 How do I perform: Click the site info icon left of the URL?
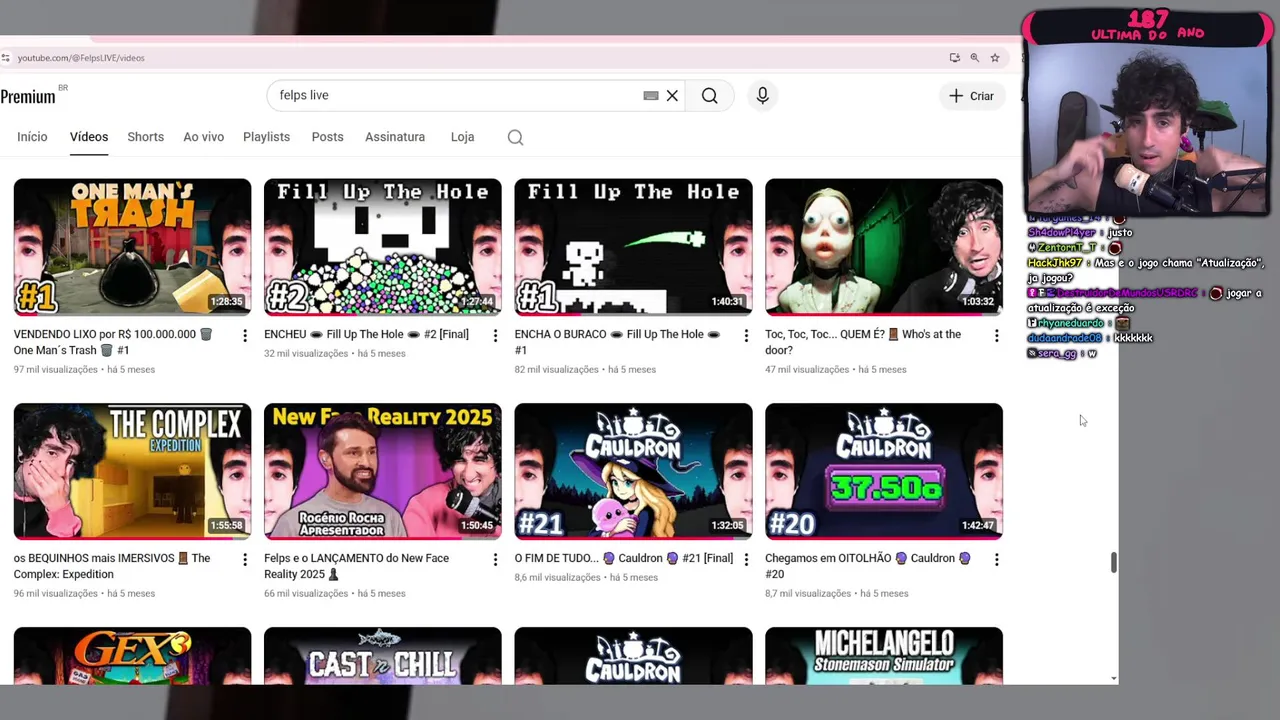(5, 58)
